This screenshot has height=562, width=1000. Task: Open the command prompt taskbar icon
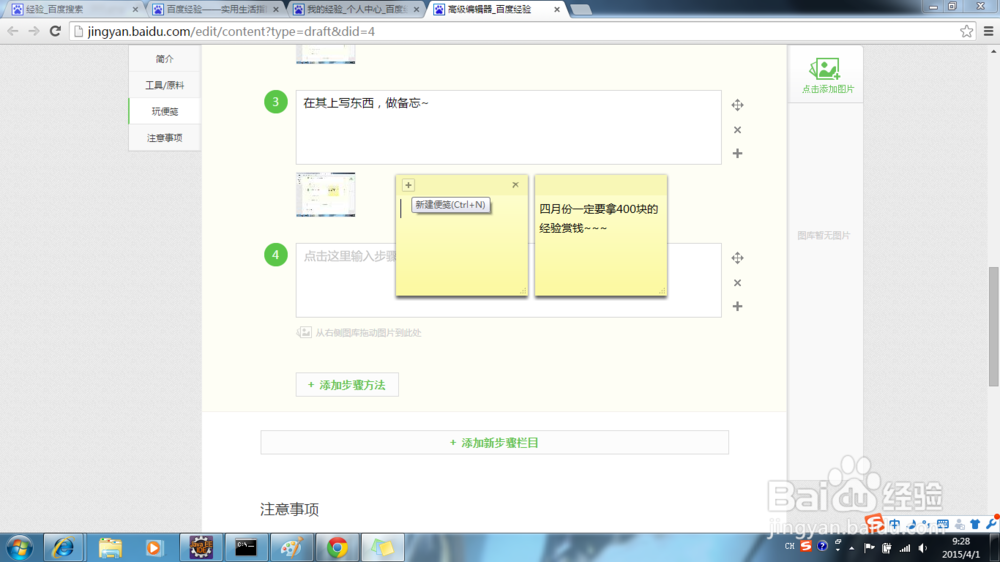246,548
